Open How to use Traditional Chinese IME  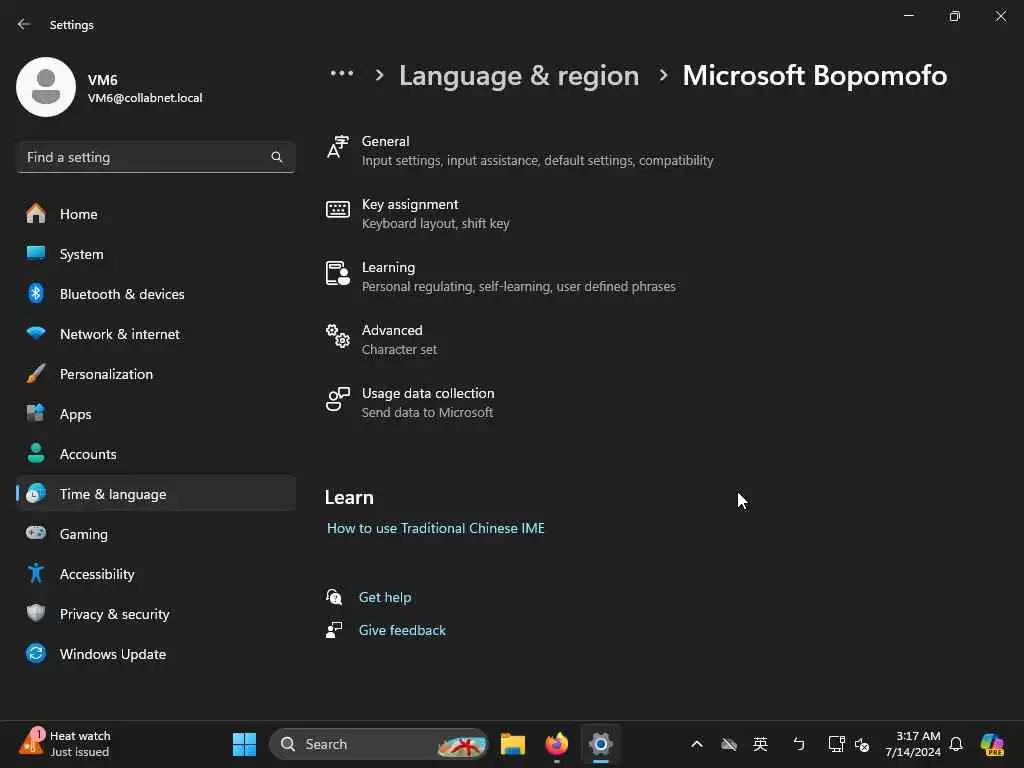(x=436, y=528)
